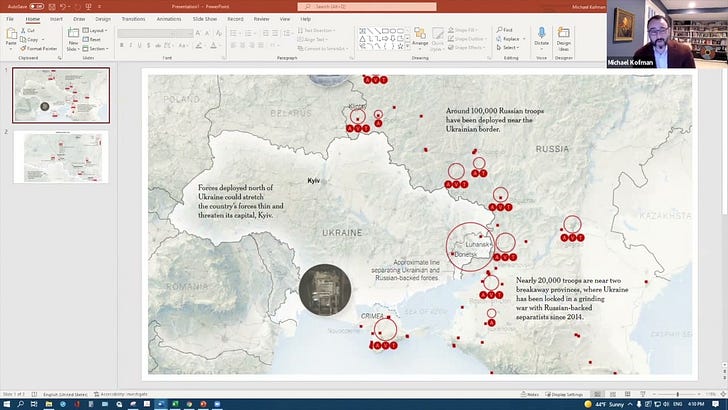The width and height of the screenshot is (728, 410).
Task: Open the Shape Fill dropdown
Action: pyautogui.click(x=462, y=30)
